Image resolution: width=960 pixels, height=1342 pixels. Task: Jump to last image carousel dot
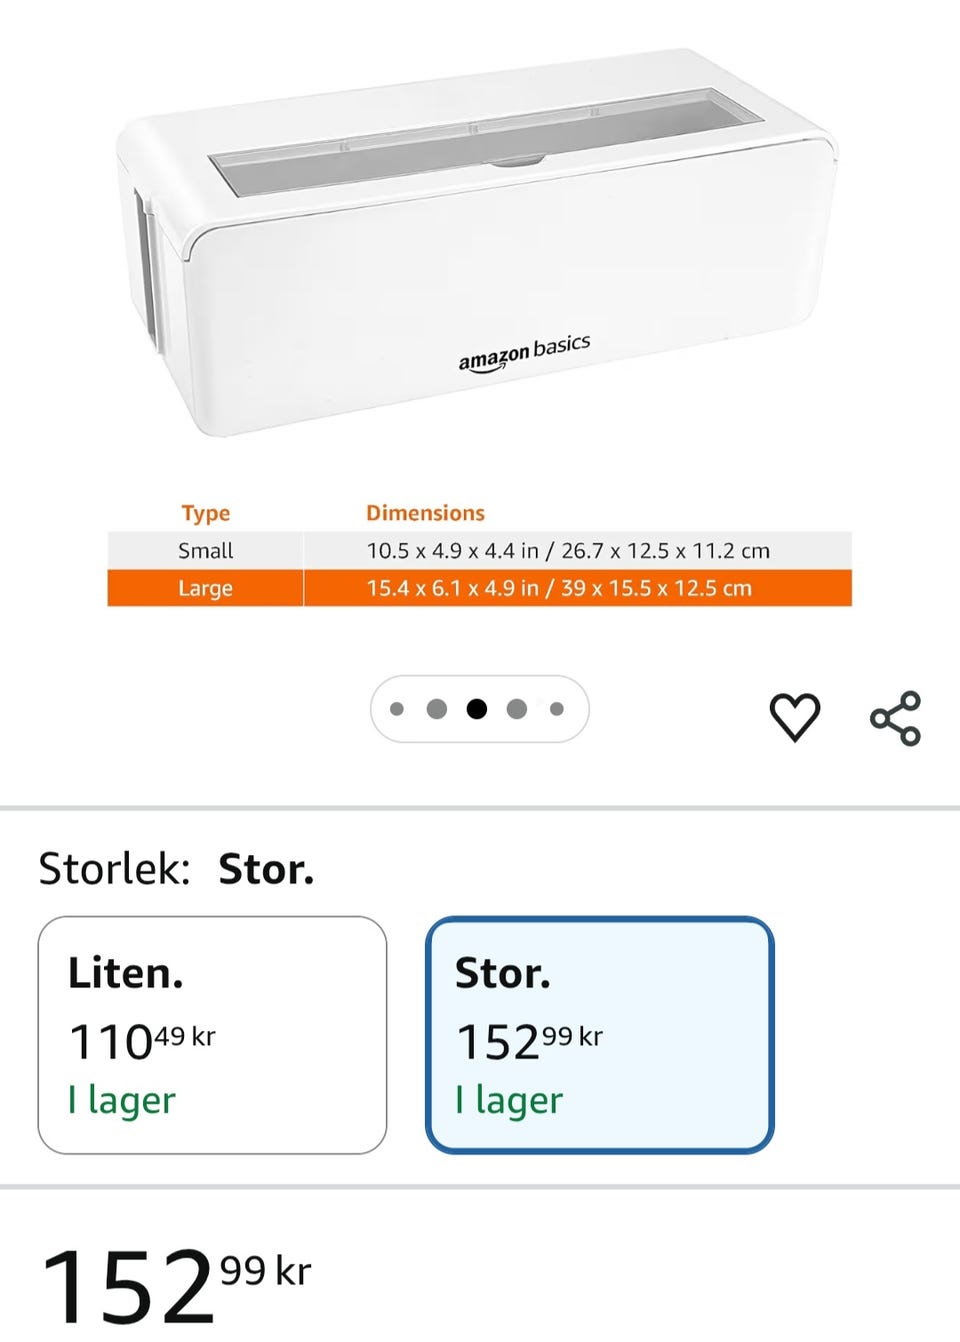tap(557, 709)
